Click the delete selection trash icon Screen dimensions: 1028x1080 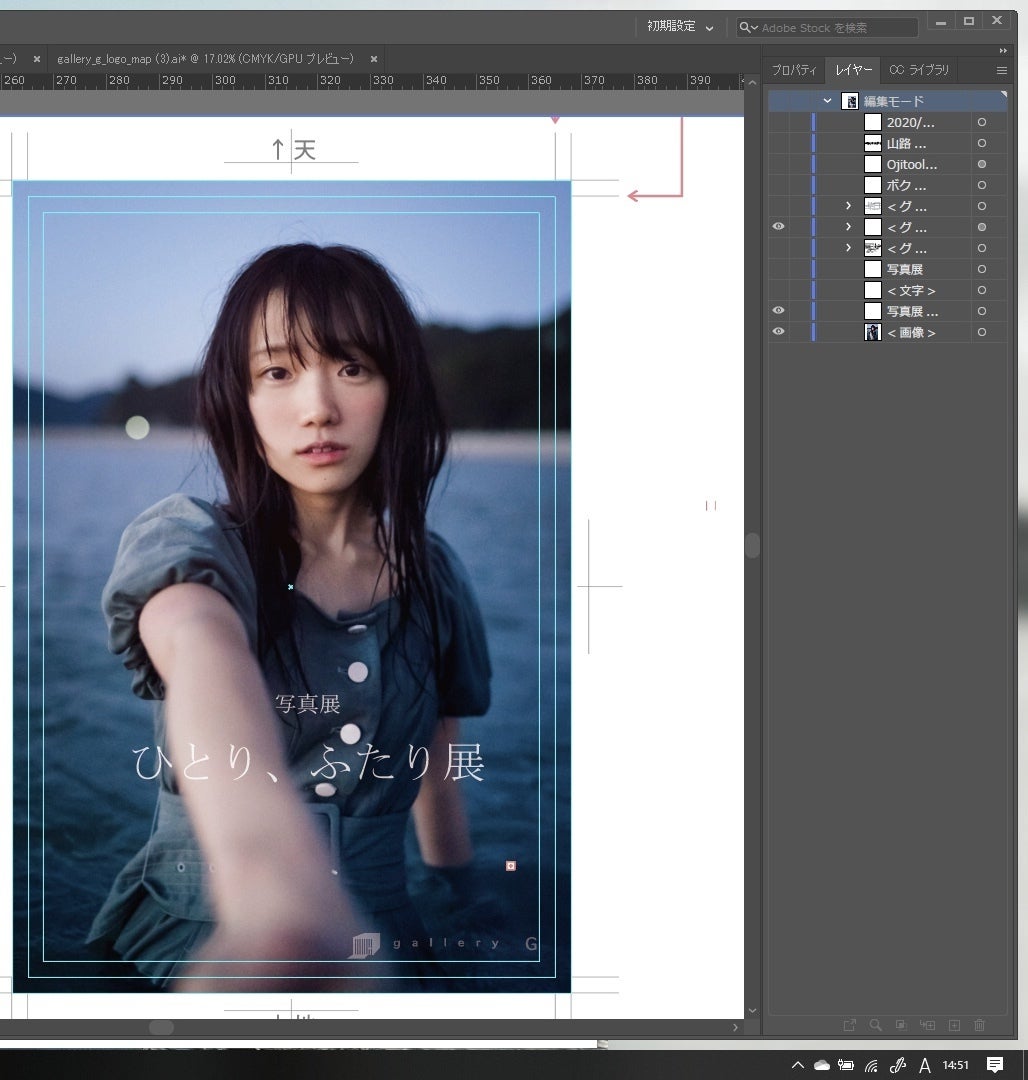coord(979,1025)
